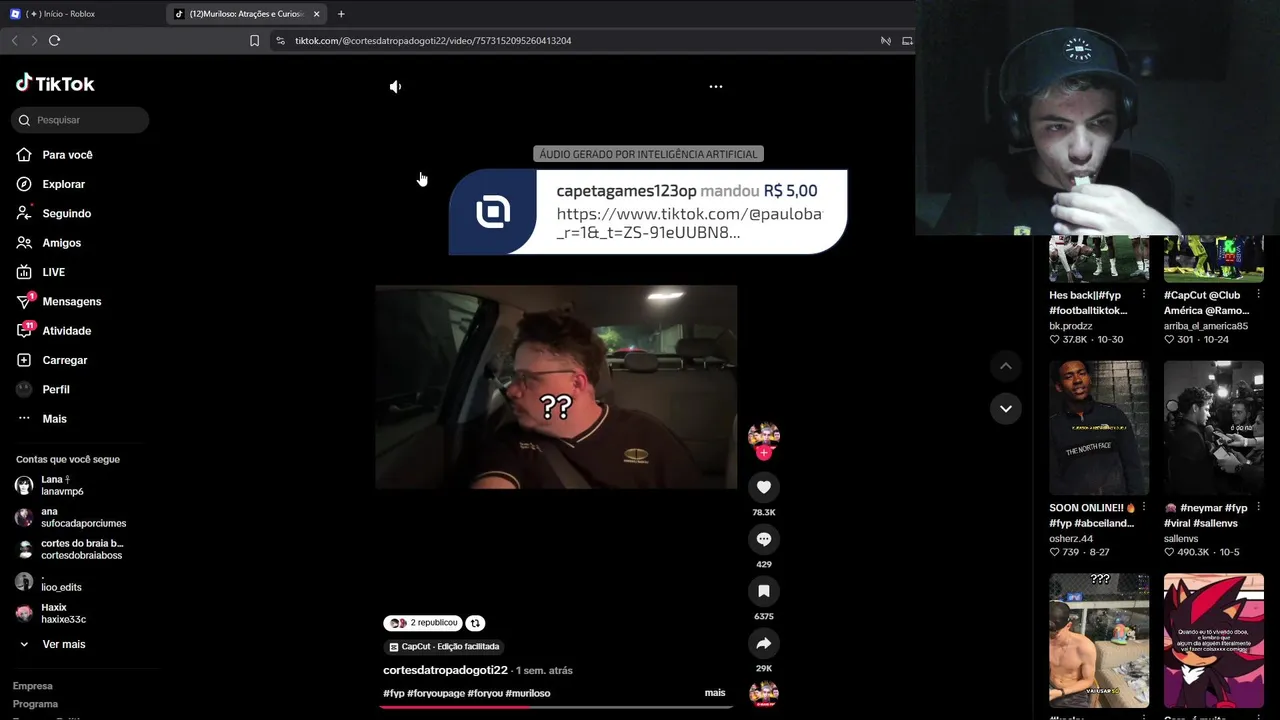Click the donation alert link from capetagames123op
This screenshot has height=720, width=1280.
[689, 223]
